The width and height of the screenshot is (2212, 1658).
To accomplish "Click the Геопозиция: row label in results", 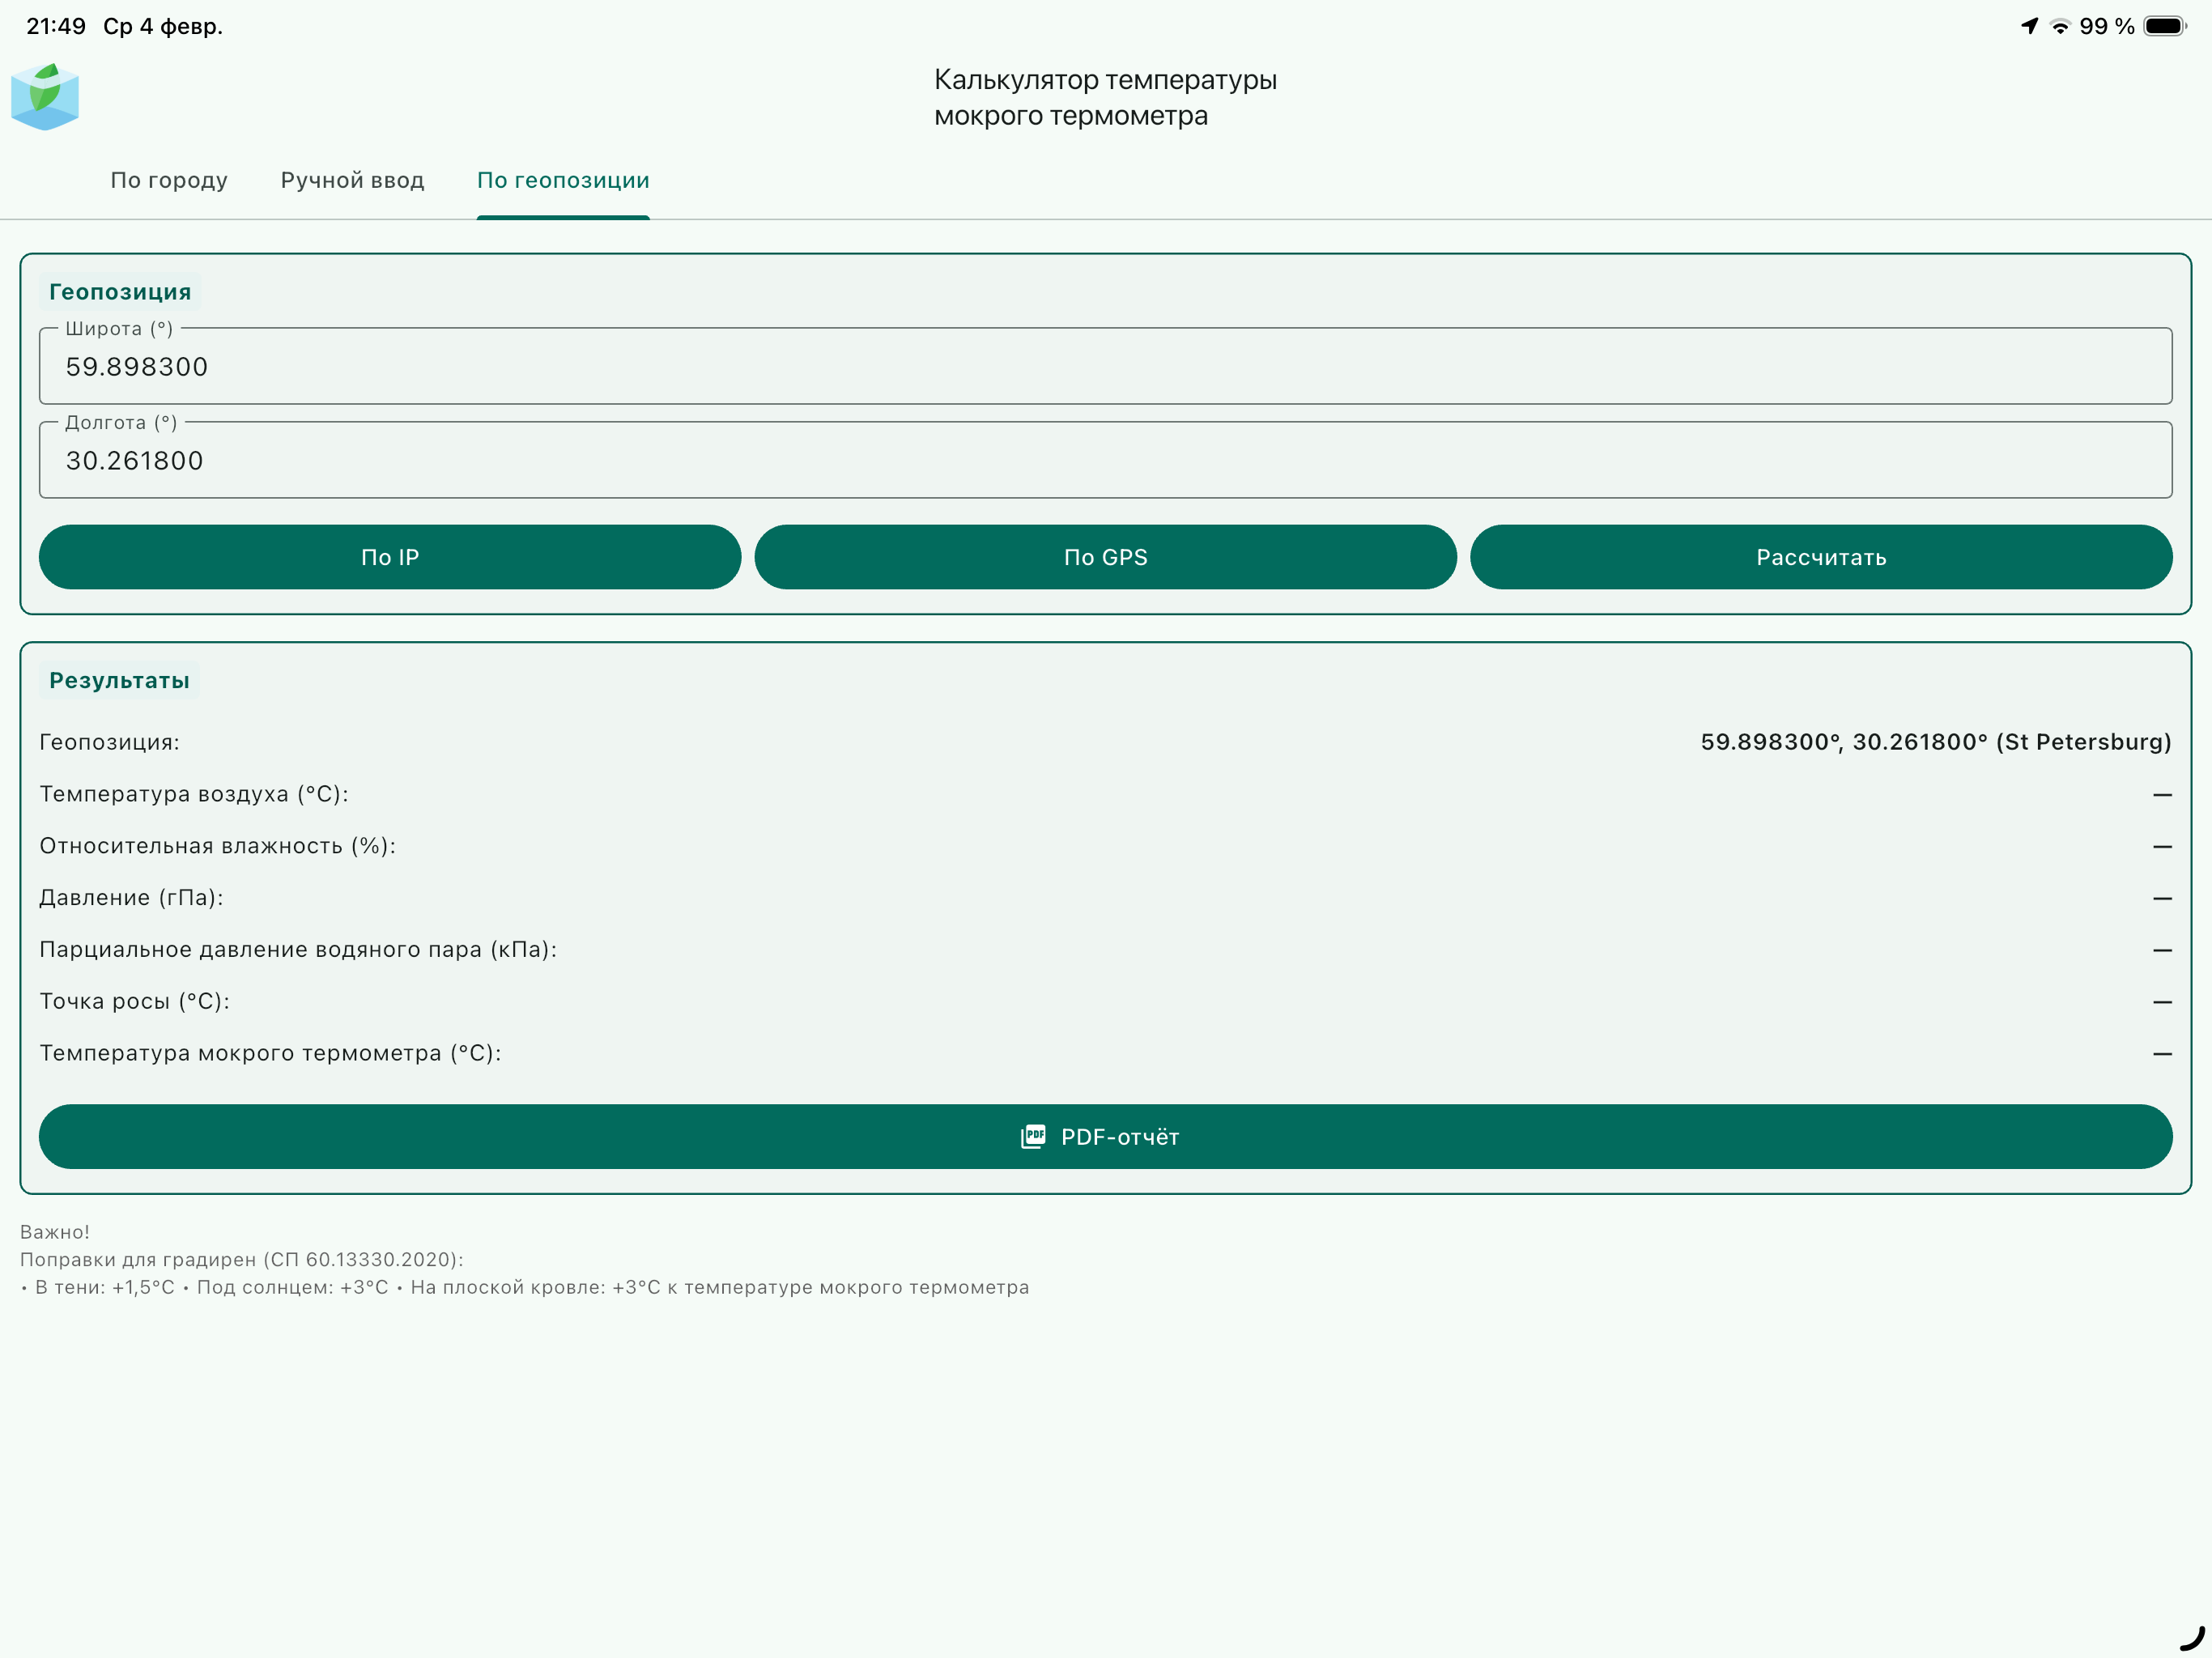I will tap(109, 742).
